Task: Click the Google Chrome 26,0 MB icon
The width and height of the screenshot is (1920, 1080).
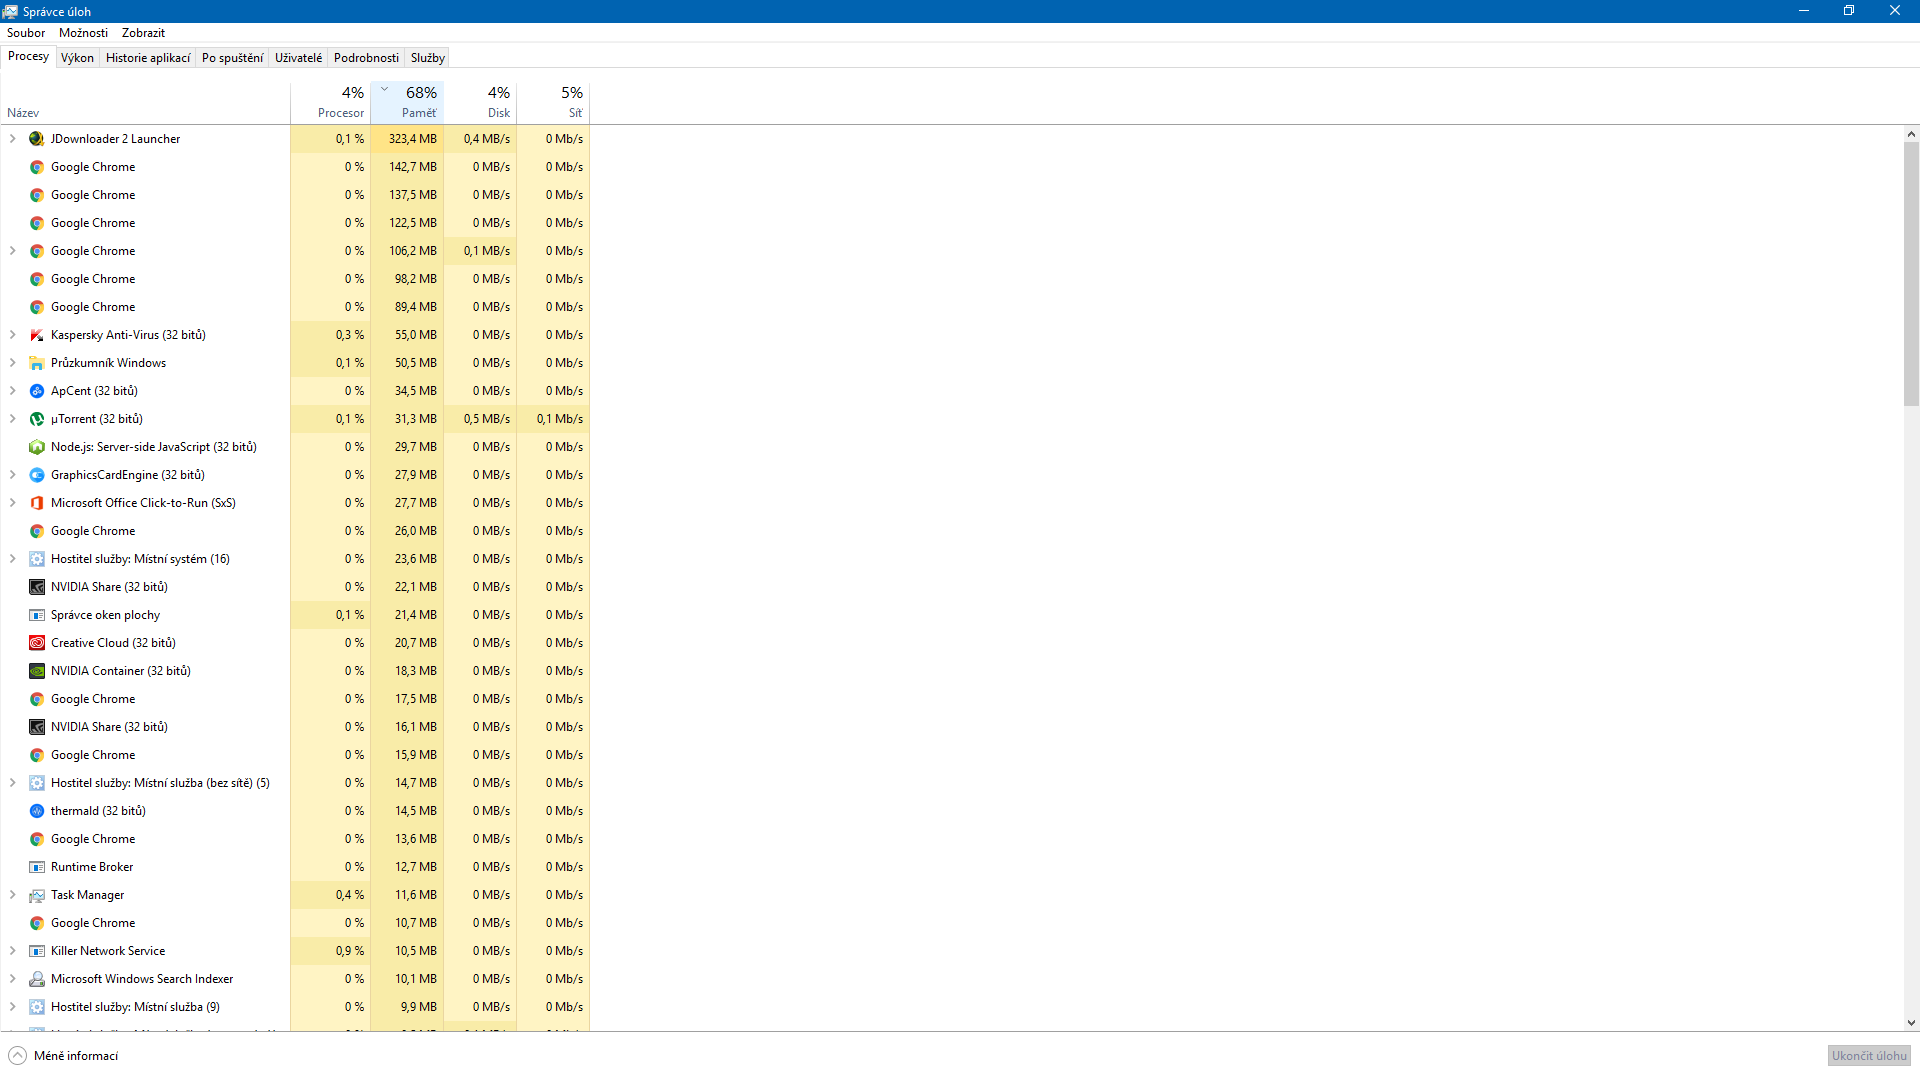Action: point(37,531)
